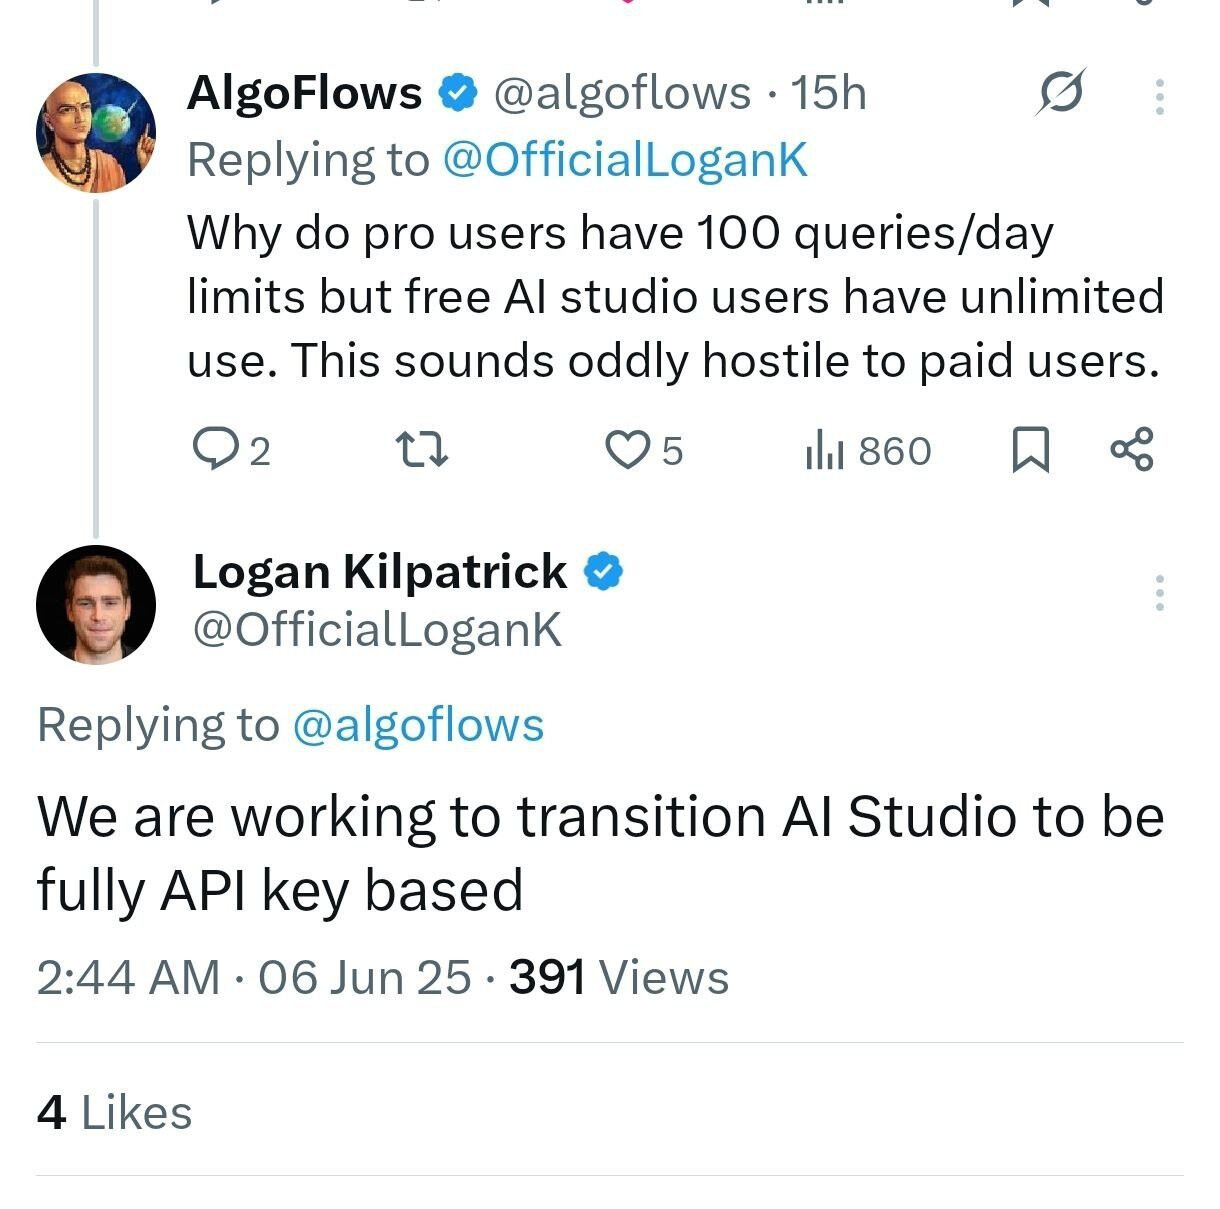
Task: Open the three-dot menu on AlgoFlows' tweet
Action: coord(1160,97)
